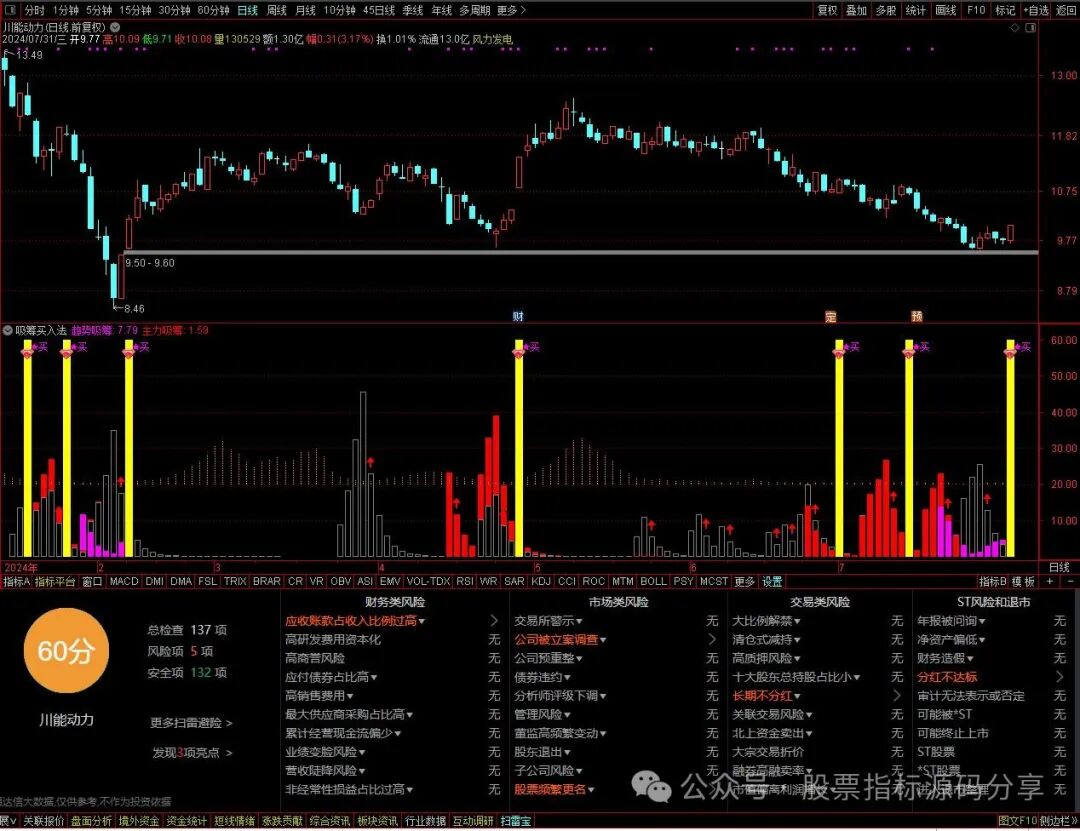
Task: Switch to 分时 intraday view
Action: pos(34,10)
